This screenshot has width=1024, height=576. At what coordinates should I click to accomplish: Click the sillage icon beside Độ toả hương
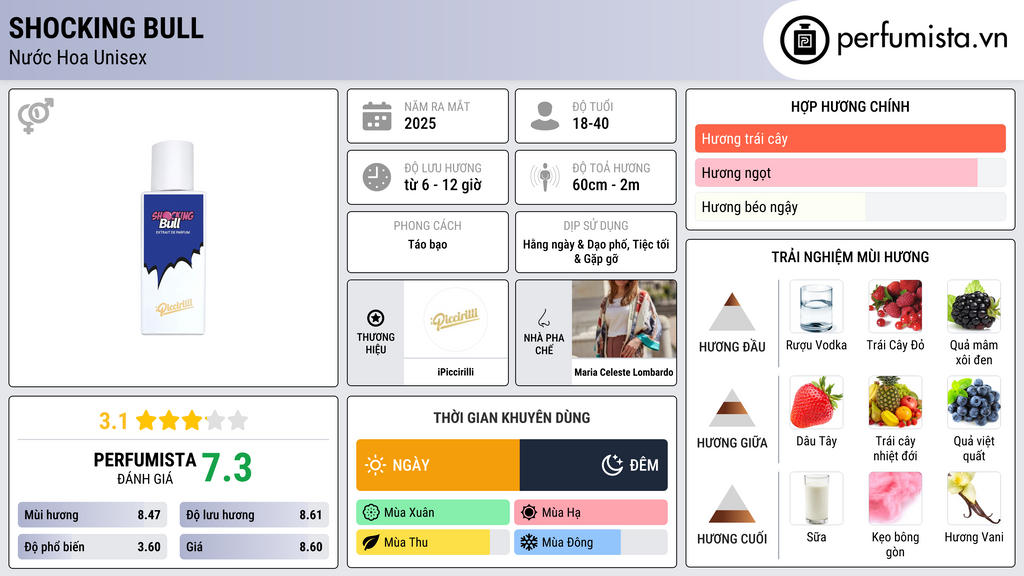click(545, 177)
